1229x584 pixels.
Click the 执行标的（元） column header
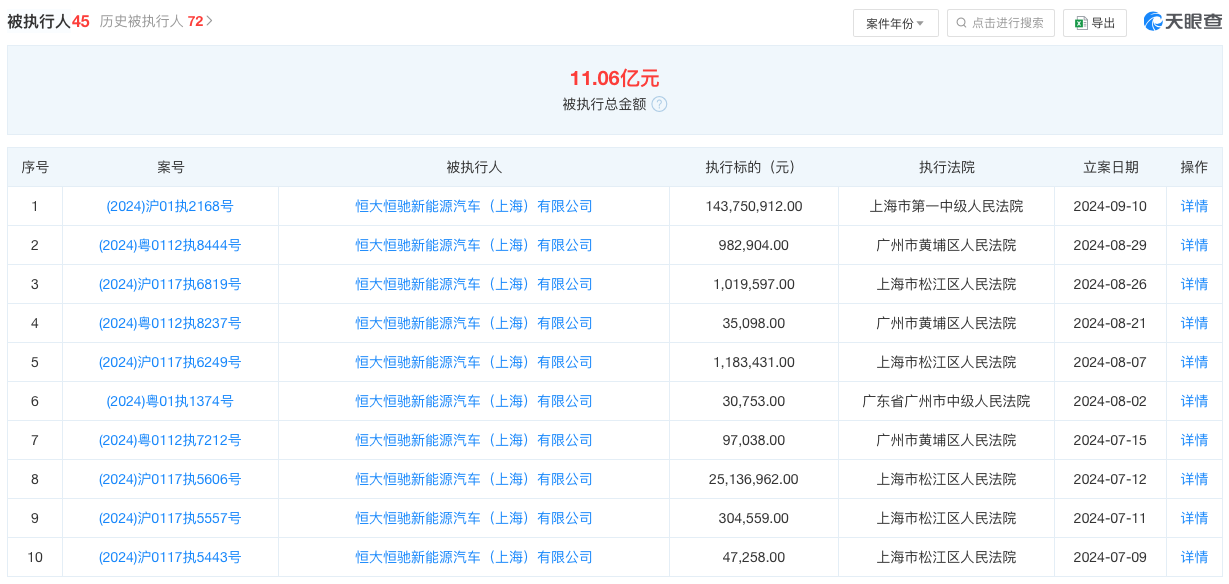coord(754,167)
